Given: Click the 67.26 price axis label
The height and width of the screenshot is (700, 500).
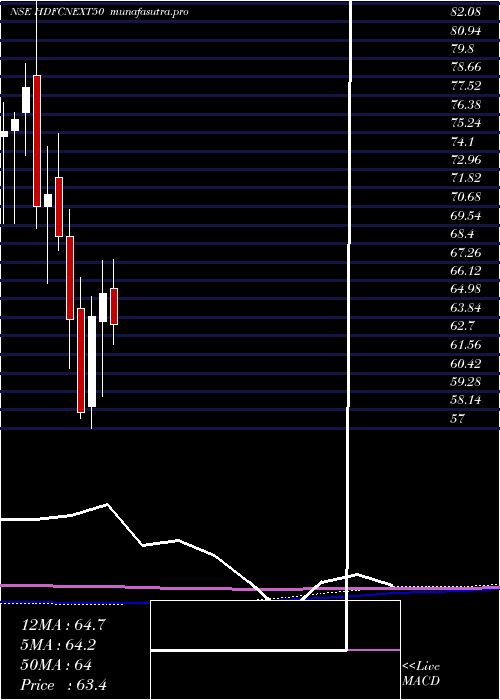Looking at the screenshot, I should pos(465,253).
